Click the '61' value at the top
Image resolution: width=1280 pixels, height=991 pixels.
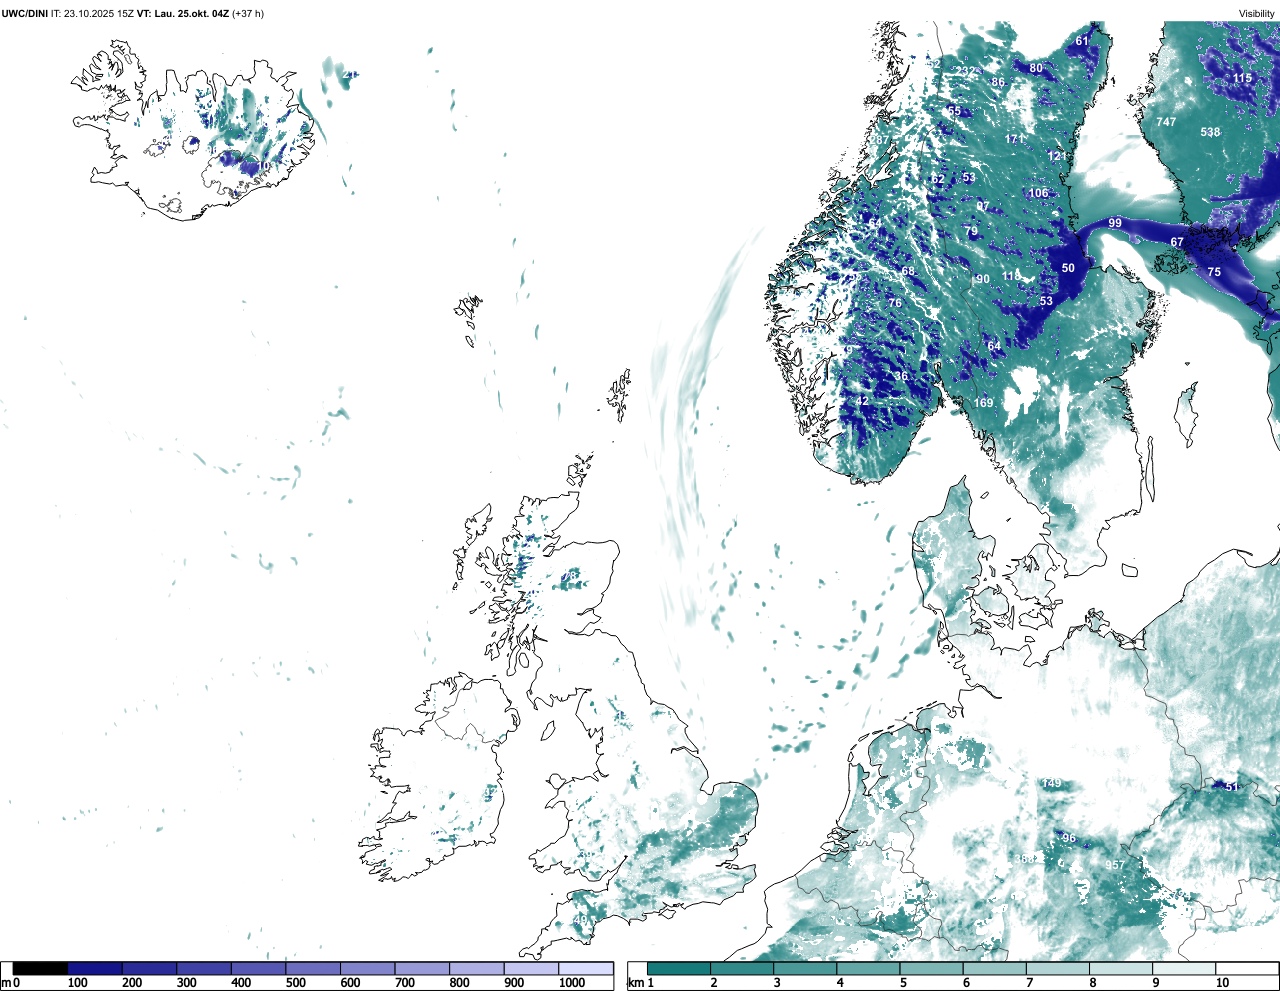tap(1082, 41)
